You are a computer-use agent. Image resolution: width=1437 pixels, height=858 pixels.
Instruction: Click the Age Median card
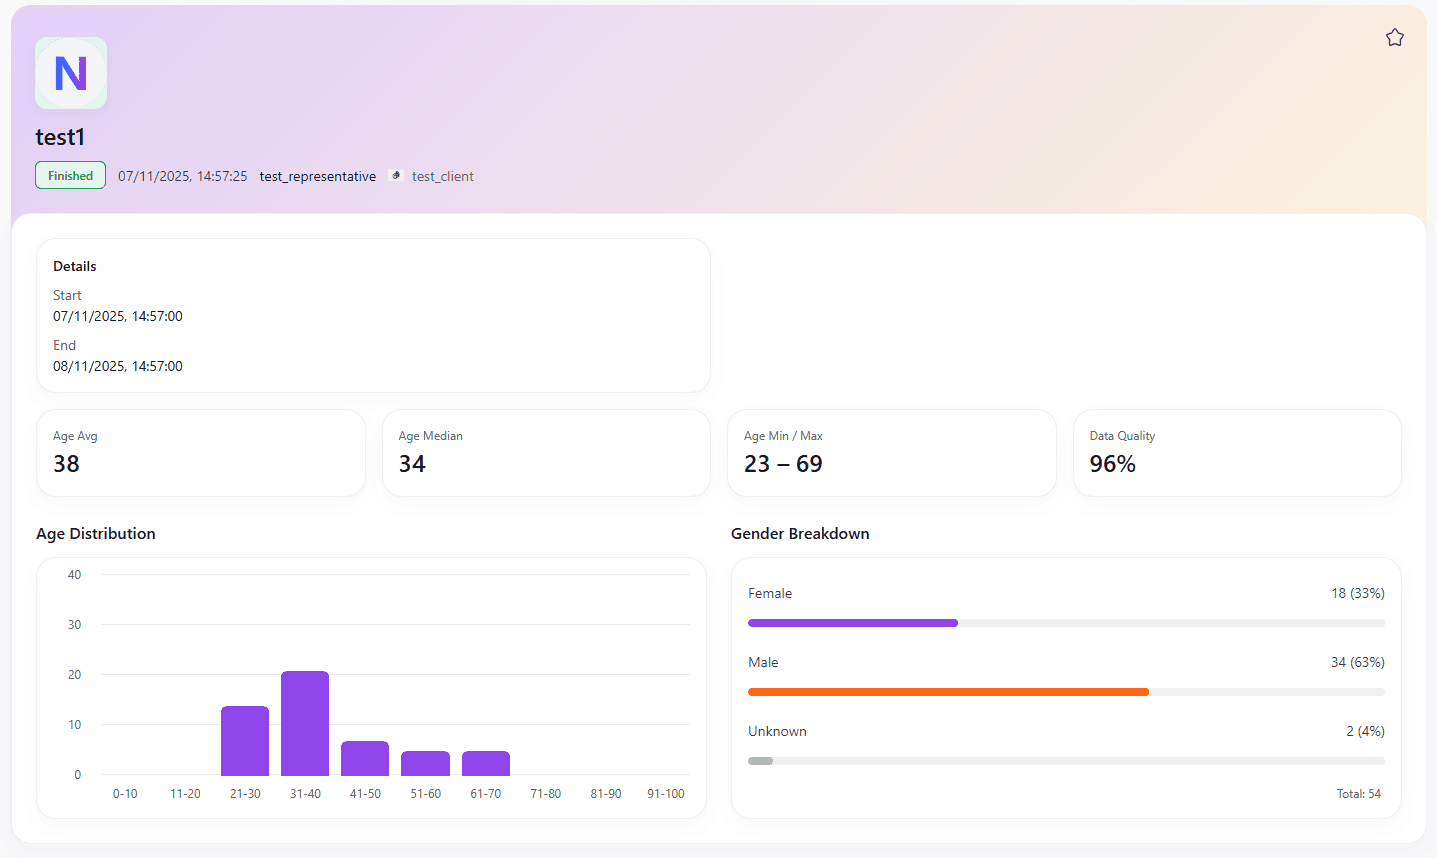(546, 453)
